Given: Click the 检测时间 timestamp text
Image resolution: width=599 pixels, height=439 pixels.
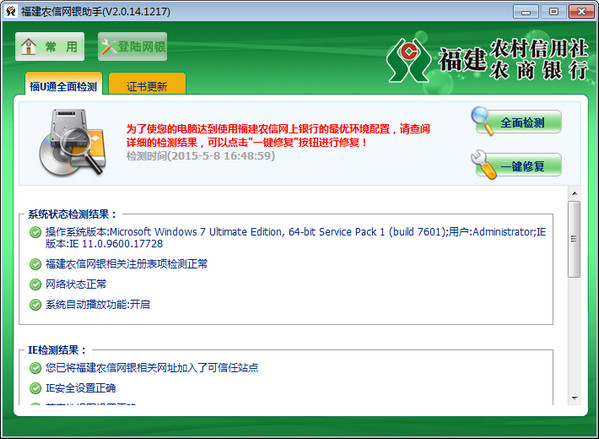Looking at the screenshot, I should click(201, 156).
